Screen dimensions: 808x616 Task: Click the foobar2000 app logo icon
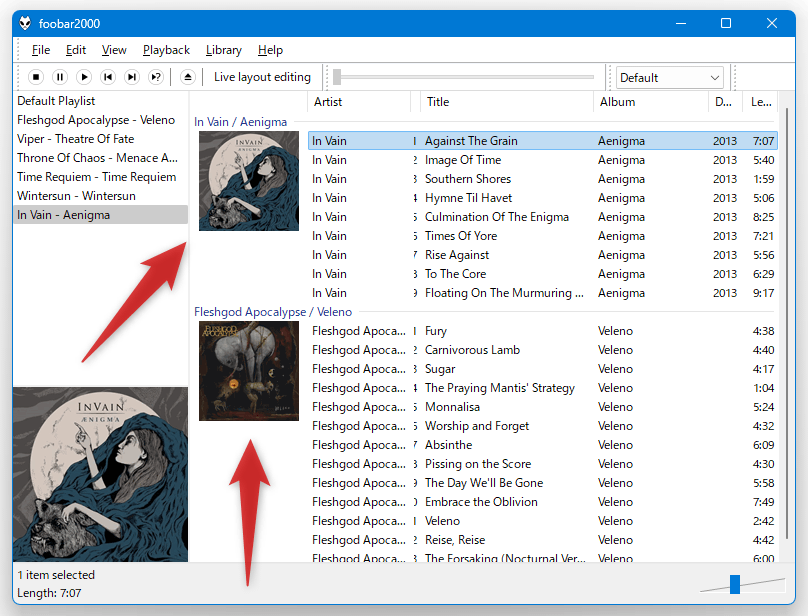coord(25,23)
